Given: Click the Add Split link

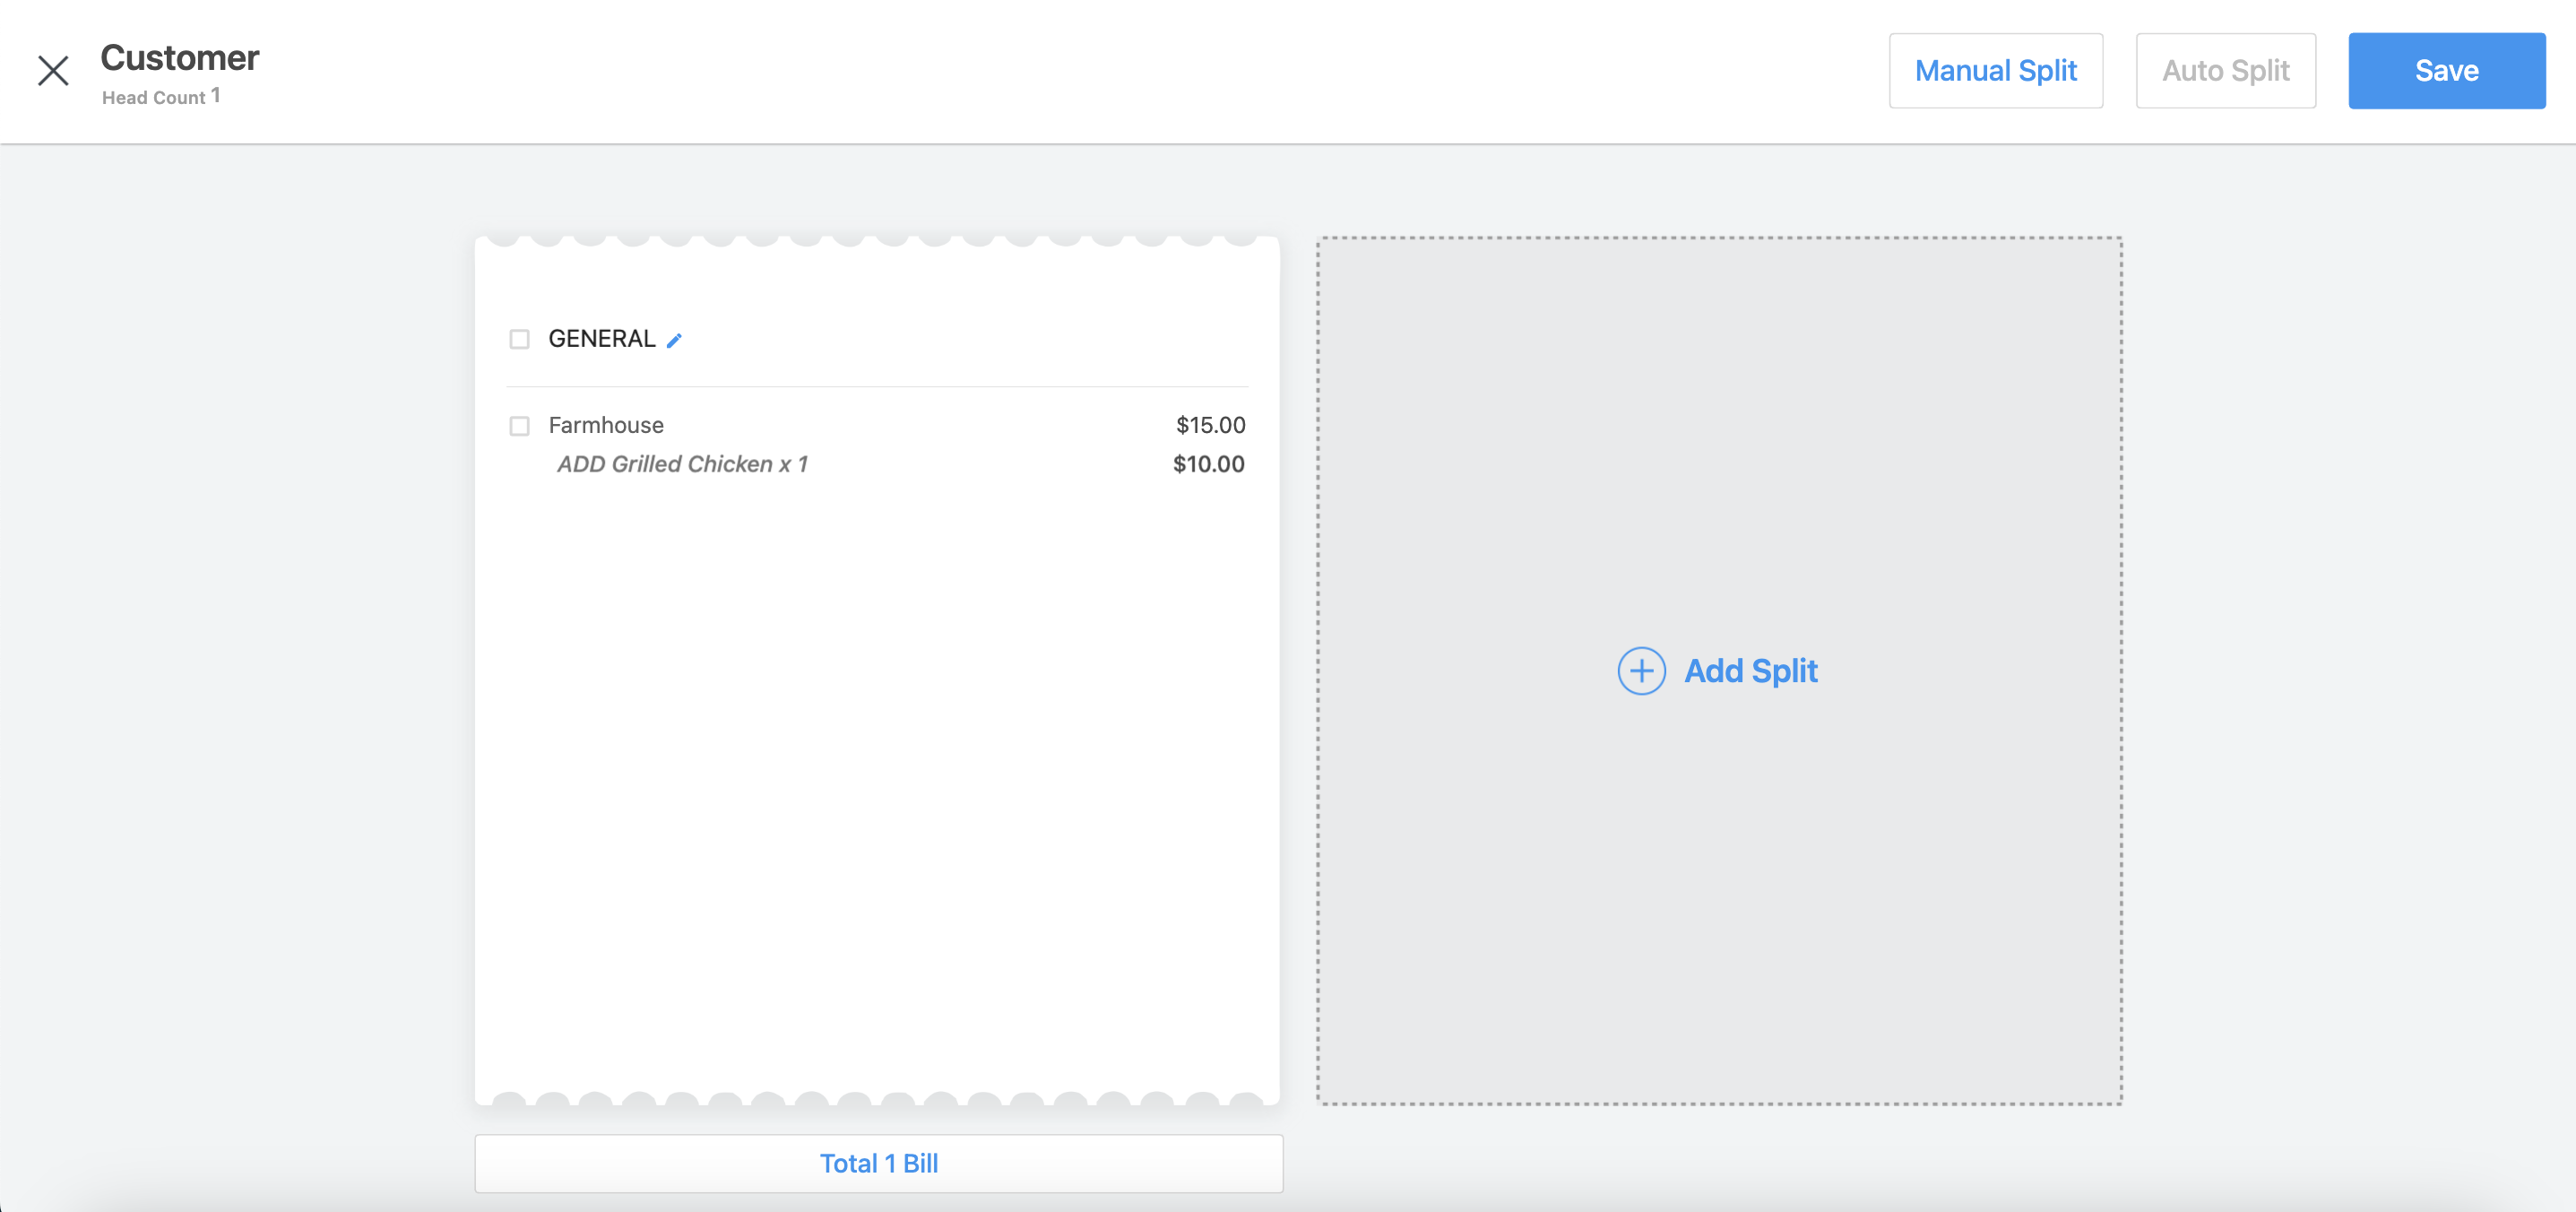Looking at the screenshot, I should coord(1751,671).
